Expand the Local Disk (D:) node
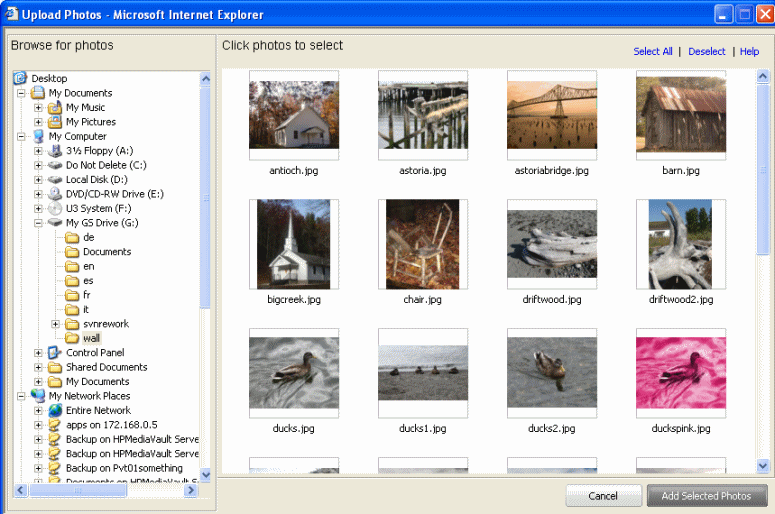Image resolution: width=775 pixels, height=514 pixels. pyautogui.click(x=39, y=180)
